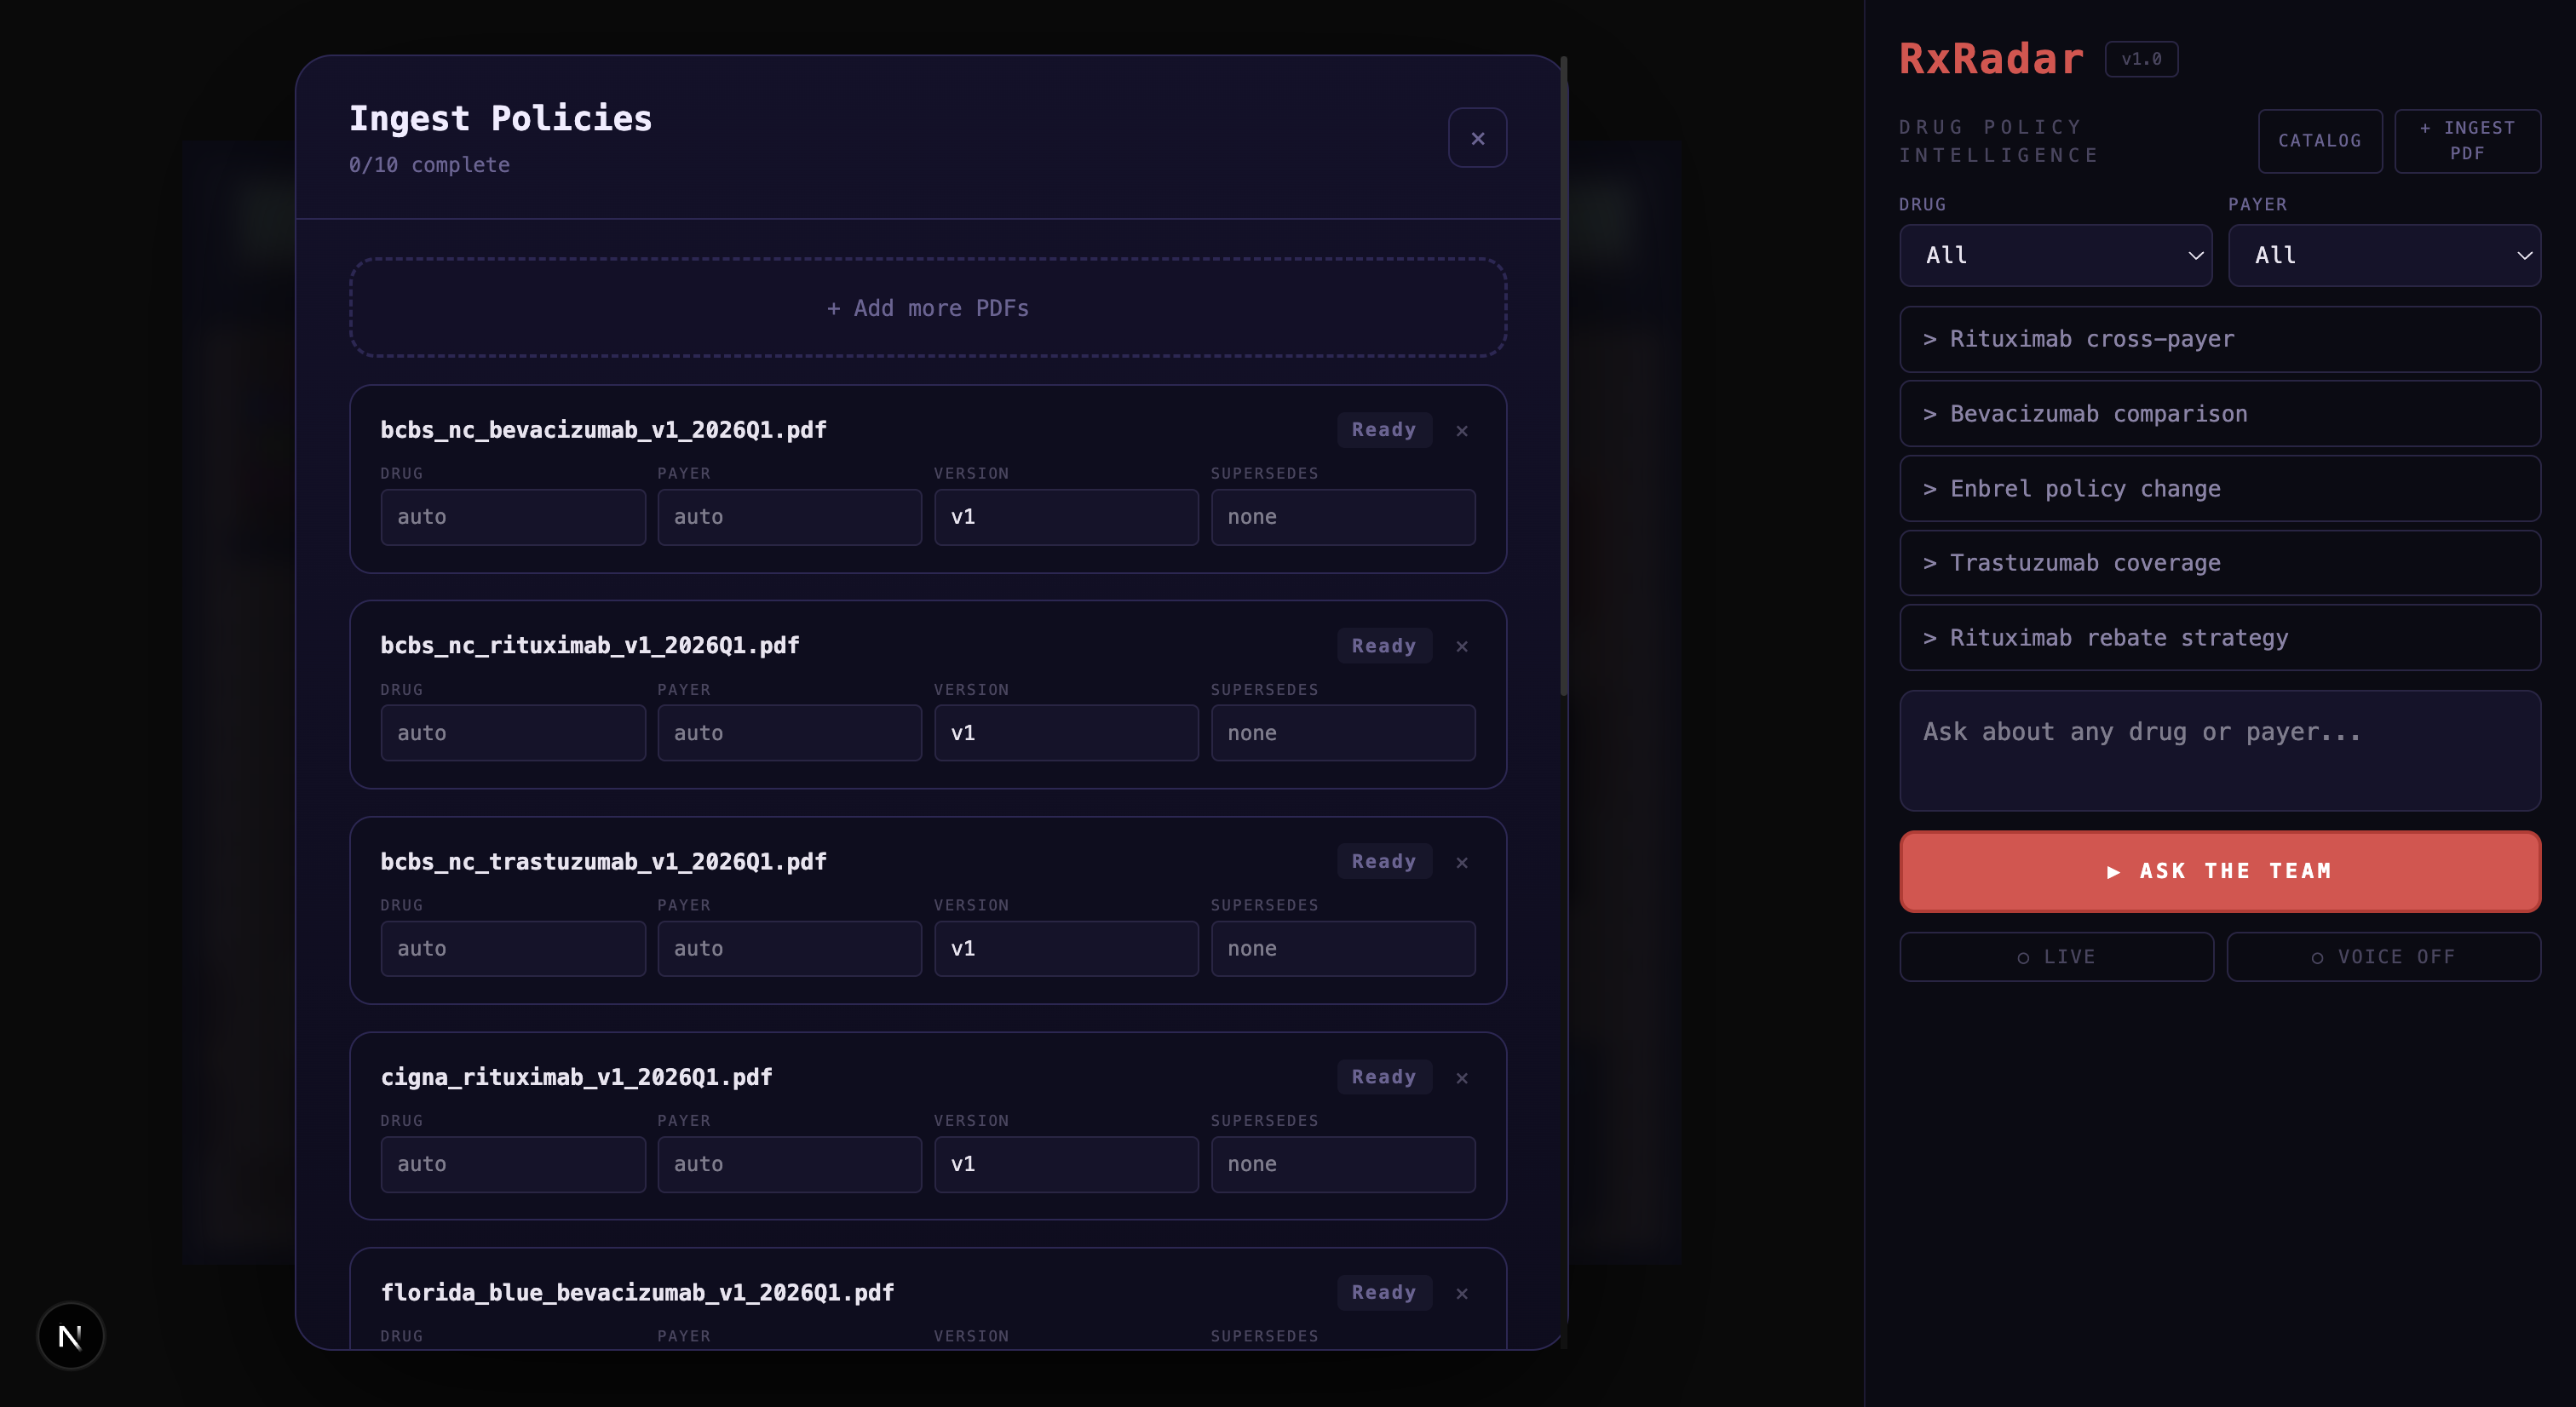Viewport: 2576px width, 1407px height.
Task: Toggle VOICE OFF button
Action: tap(2383, 956)
